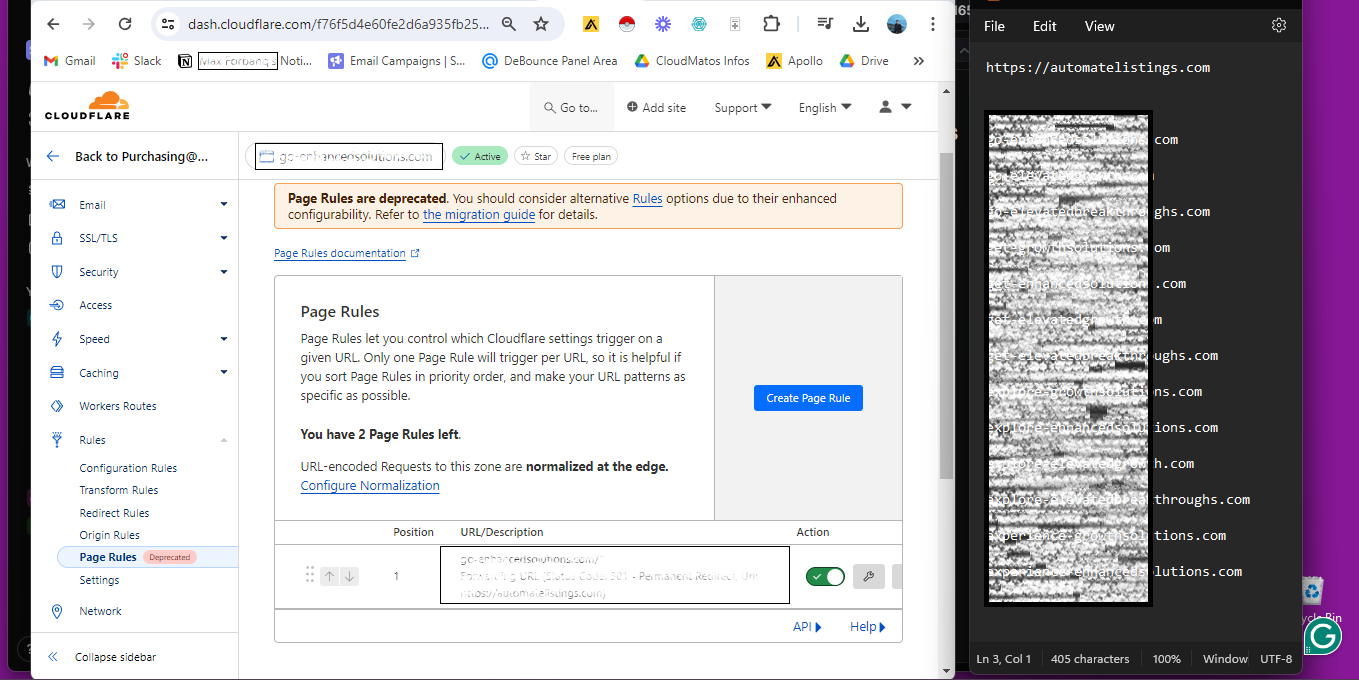
Task: Open Network in the sidebar
Action: coord(100,611)
